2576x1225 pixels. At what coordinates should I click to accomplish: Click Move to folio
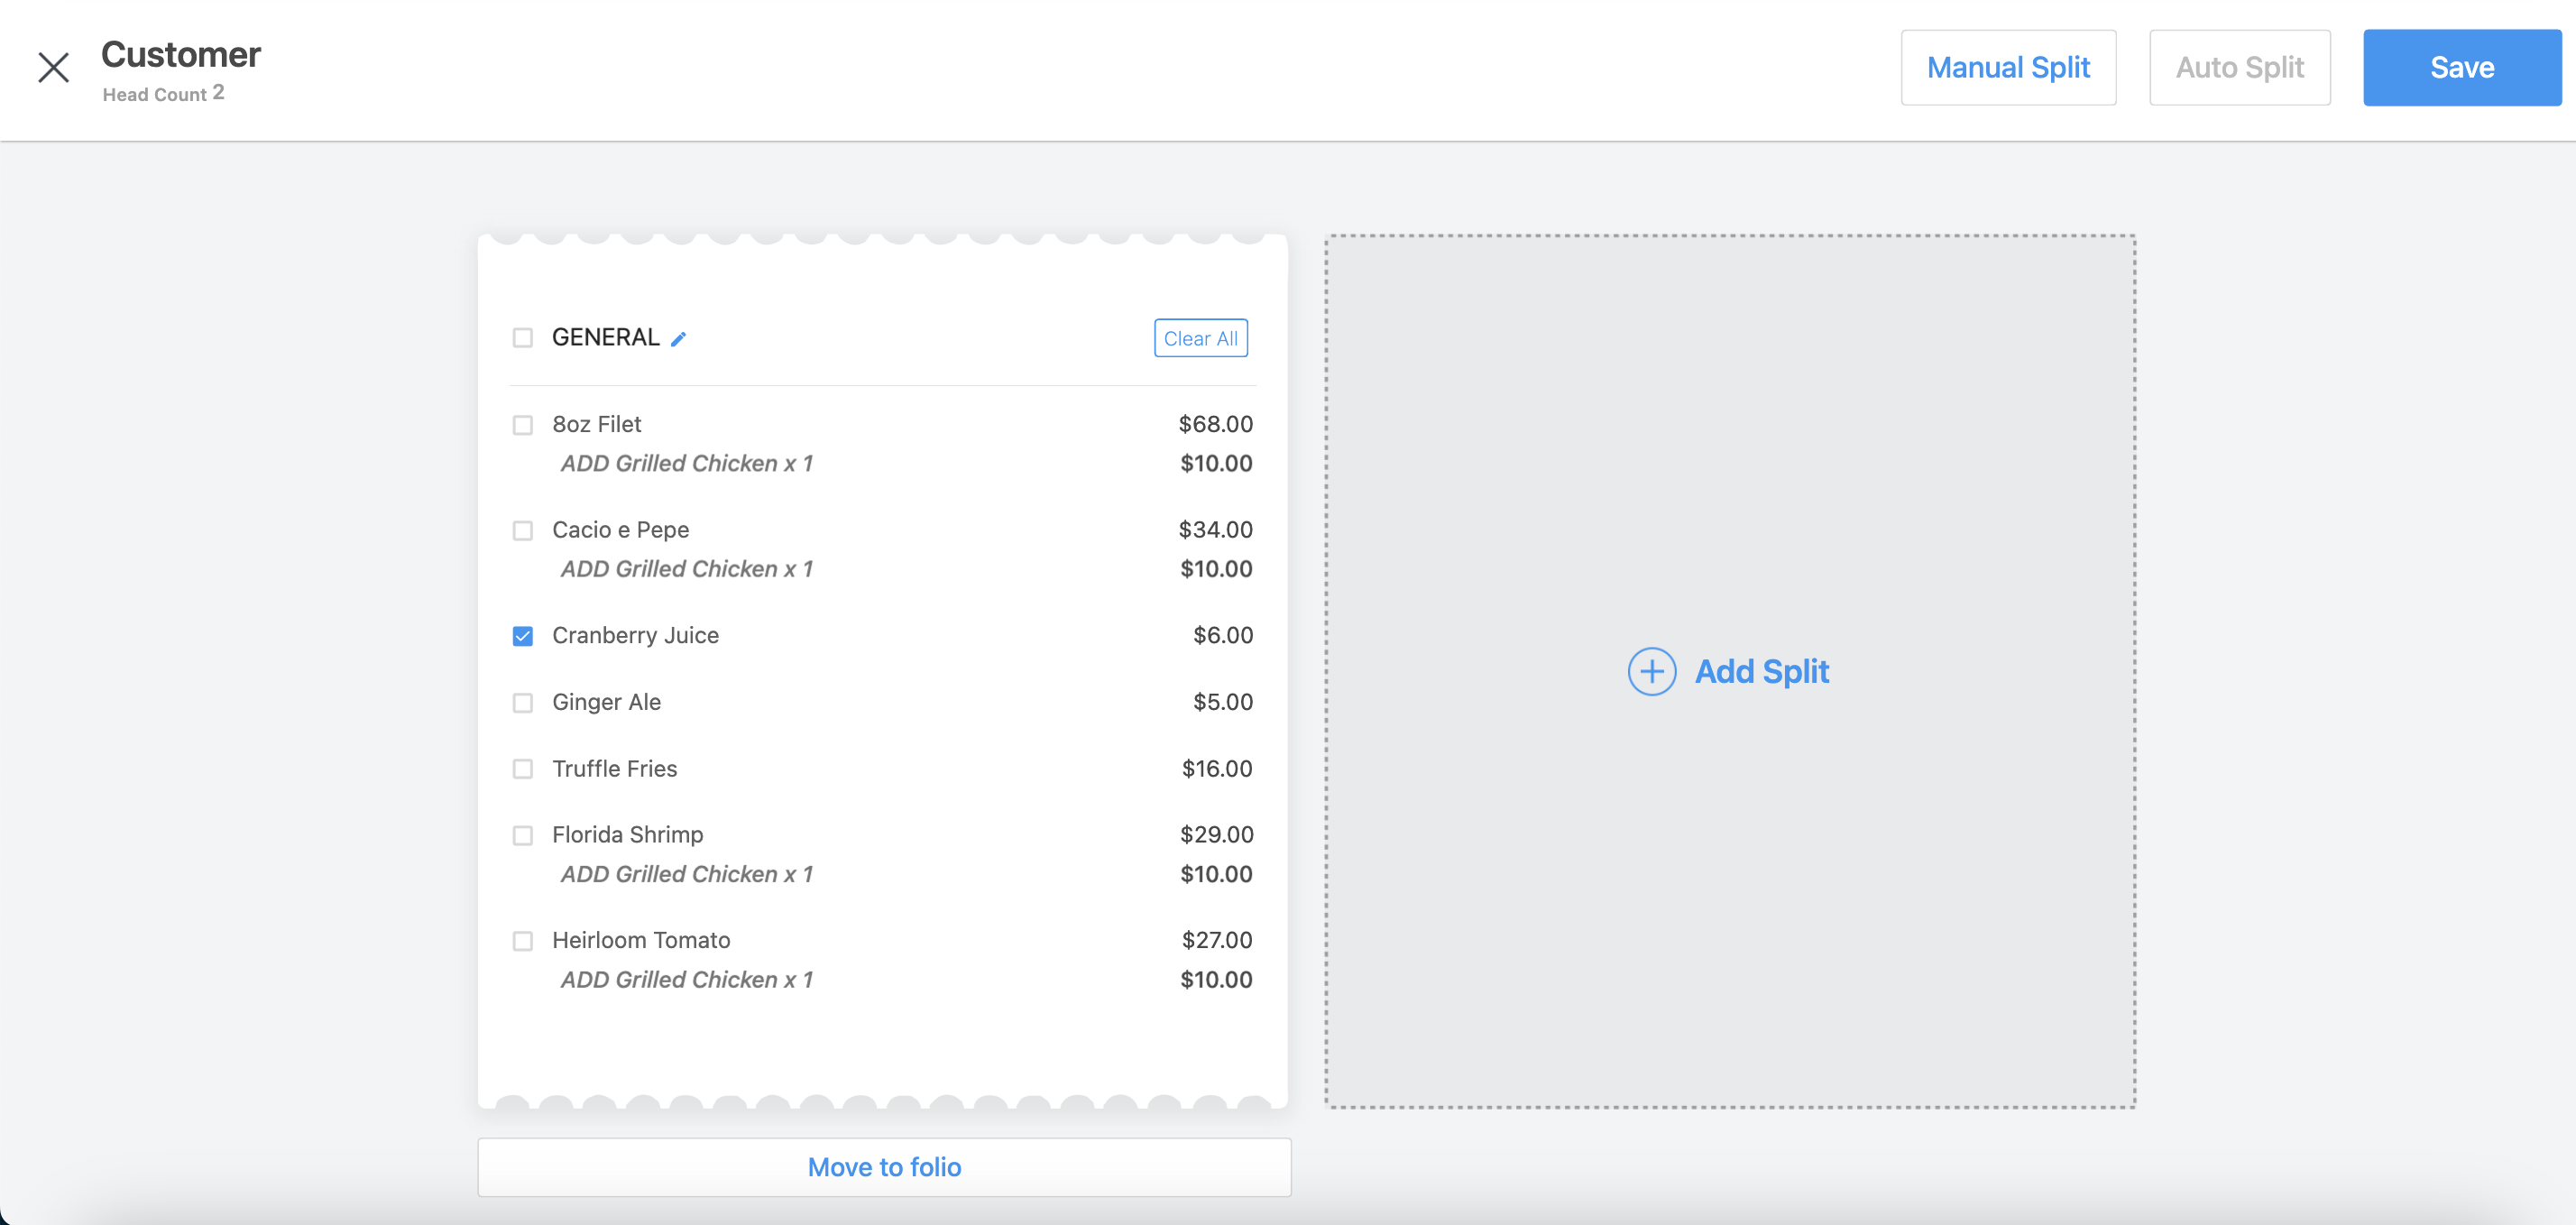(x=884, y=1166)
